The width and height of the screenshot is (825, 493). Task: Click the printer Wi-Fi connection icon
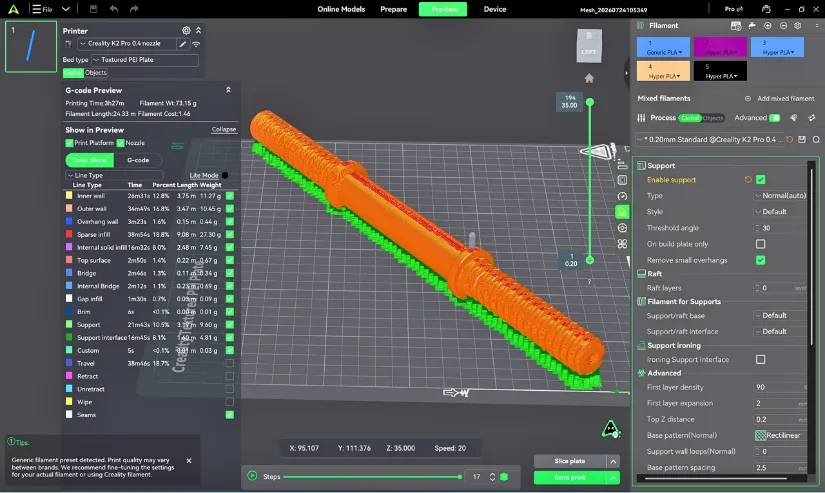click(196, 44)
